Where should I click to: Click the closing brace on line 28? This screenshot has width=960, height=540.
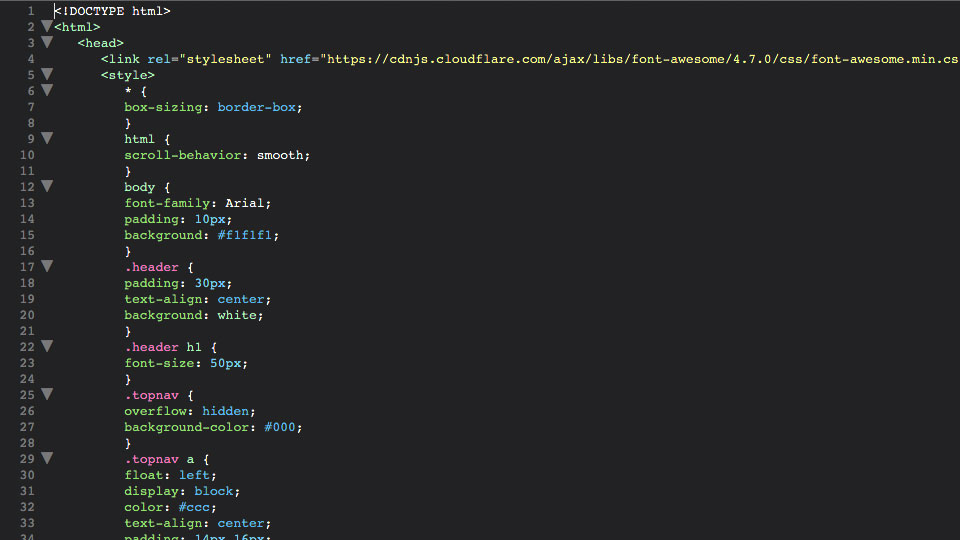click(x=128, y=443)
